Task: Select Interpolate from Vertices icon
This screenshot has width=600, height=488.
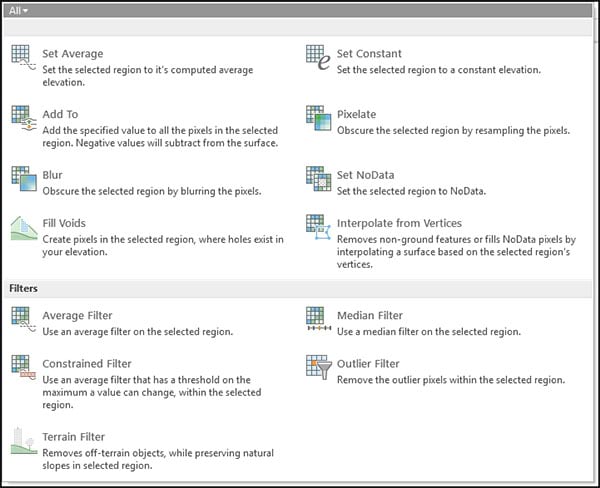Action: [x=317, y=229]
